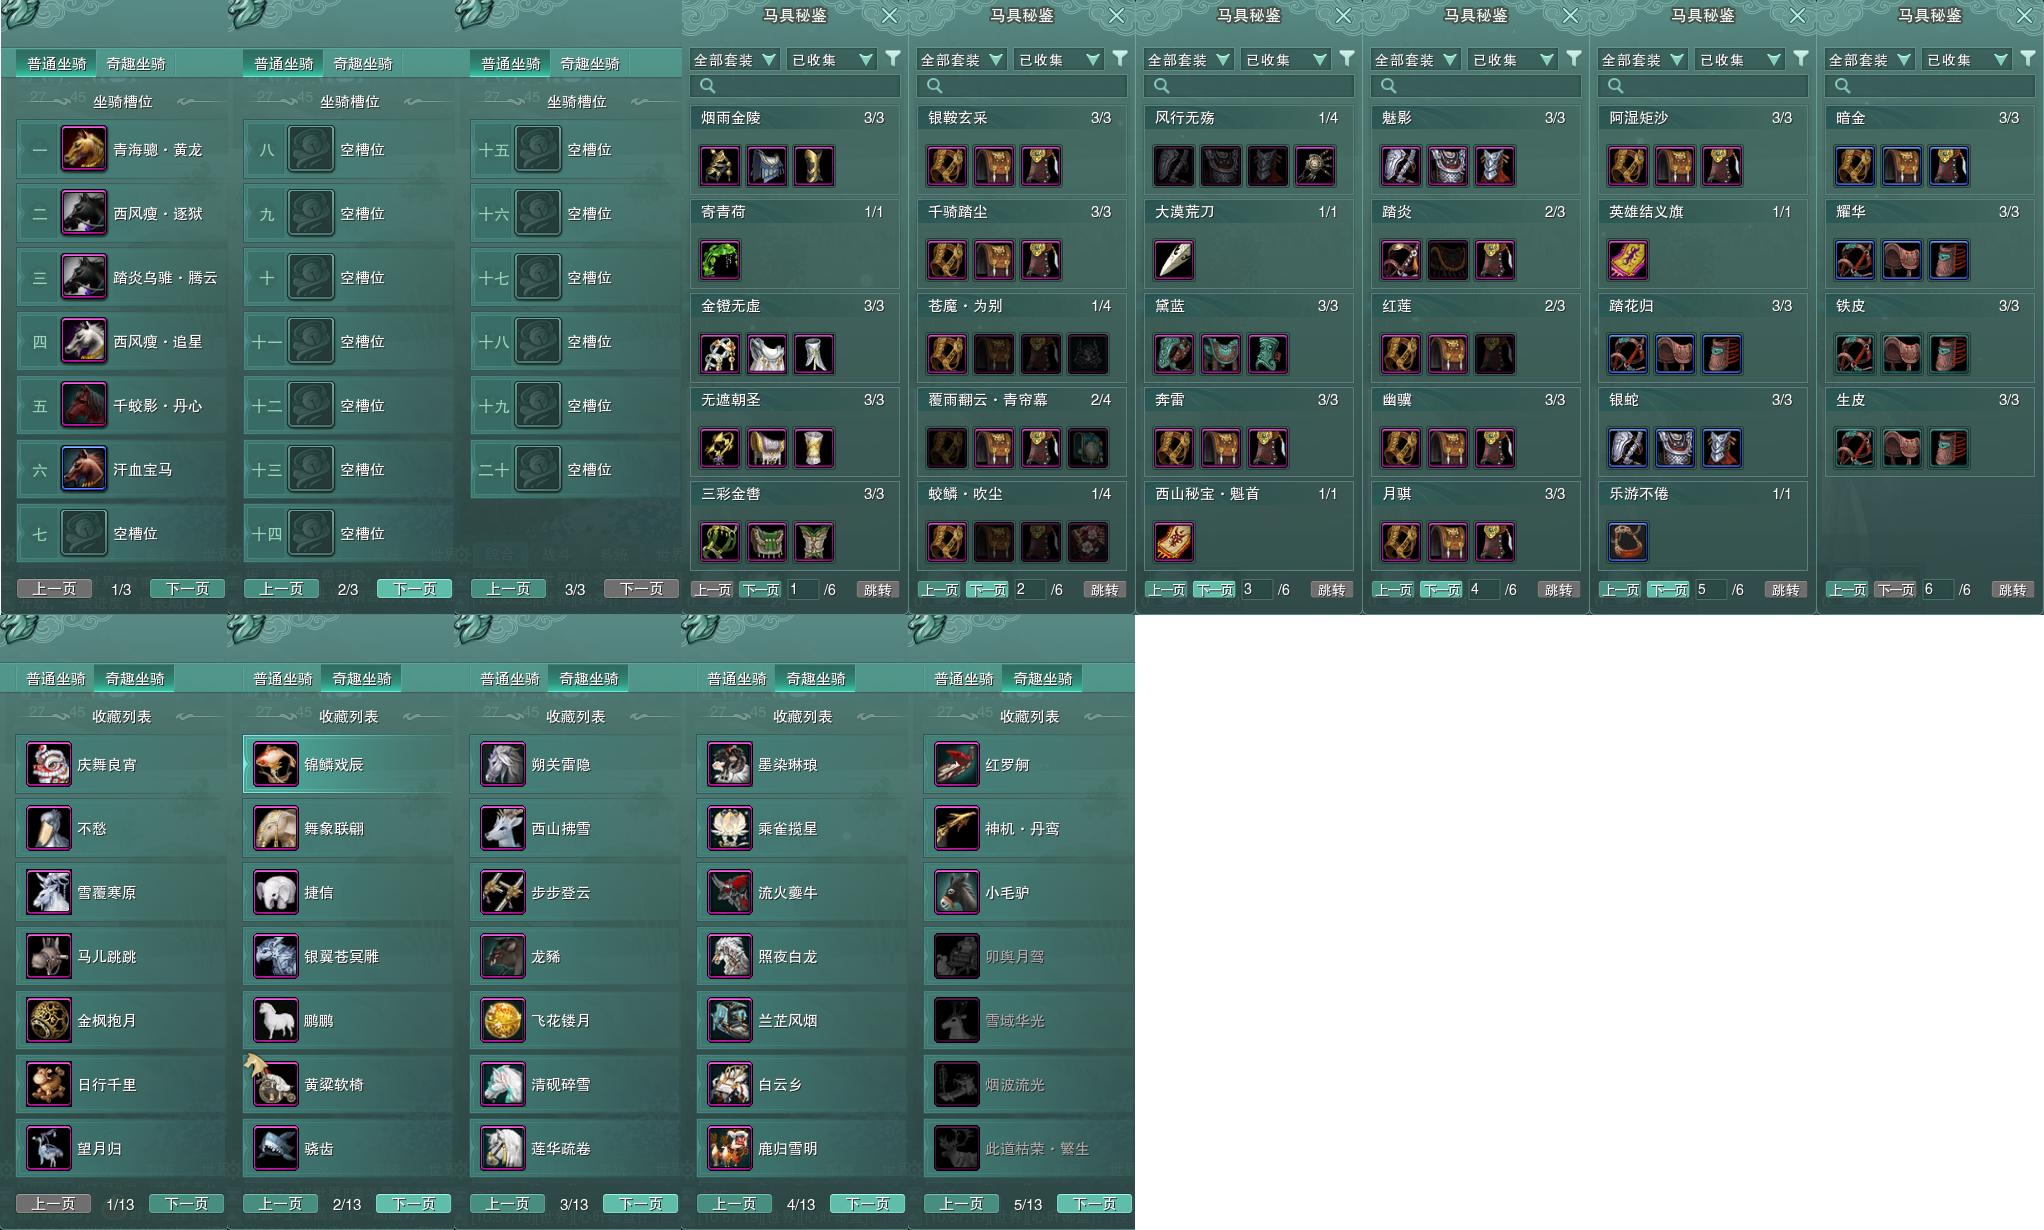This screenshot has height=1230, width=2044.
Task: Open 全部套装 dropdown in panel listing 银鞍玄采
Action: click(x=961, y=60)
